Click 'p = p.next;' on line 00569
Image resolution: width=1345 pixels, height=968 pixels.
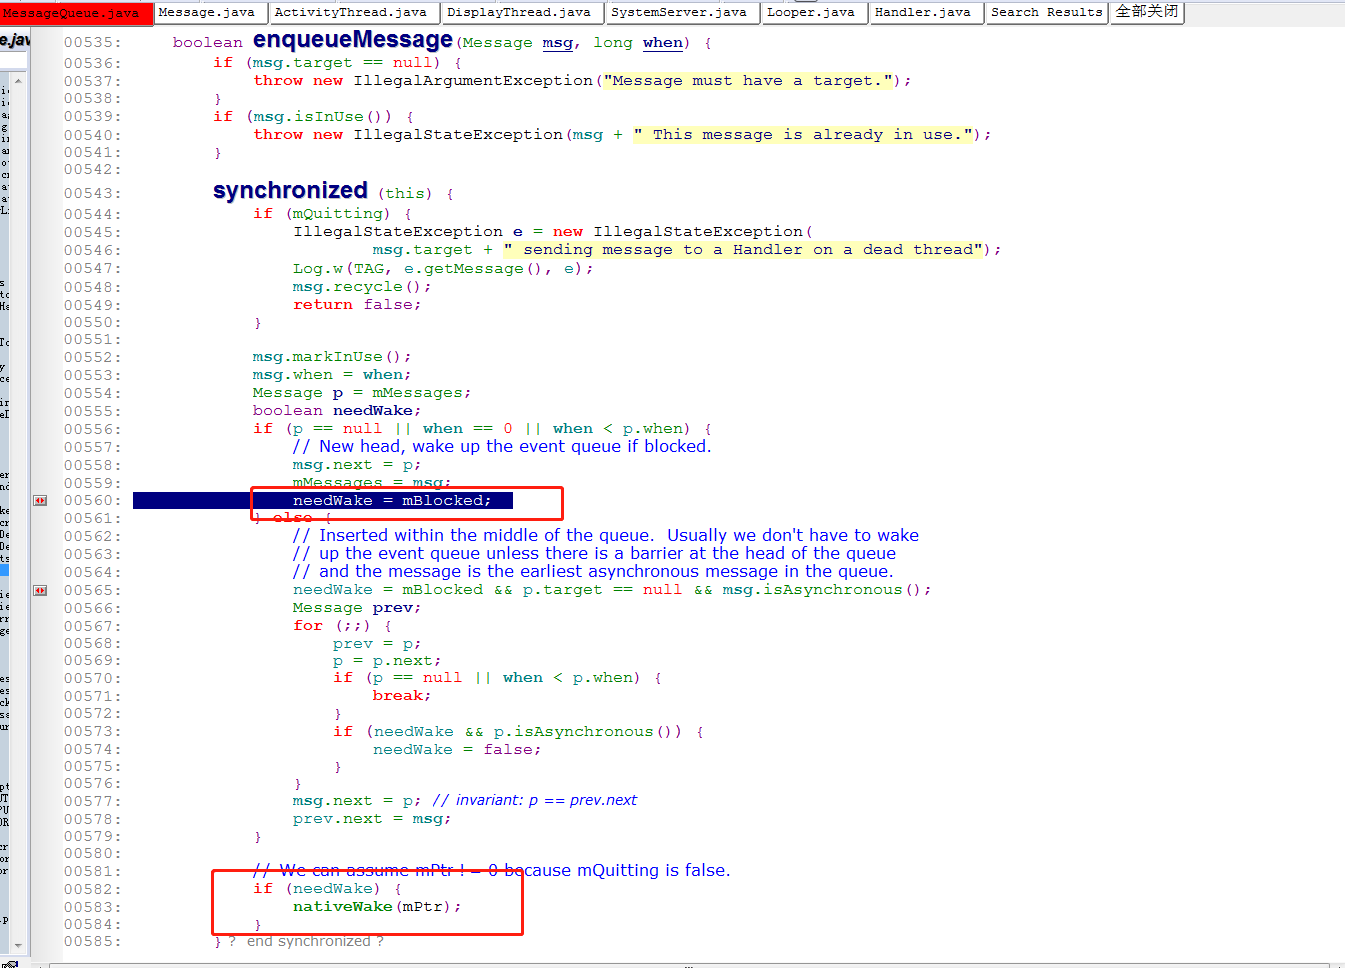click(x=387, y=661)
